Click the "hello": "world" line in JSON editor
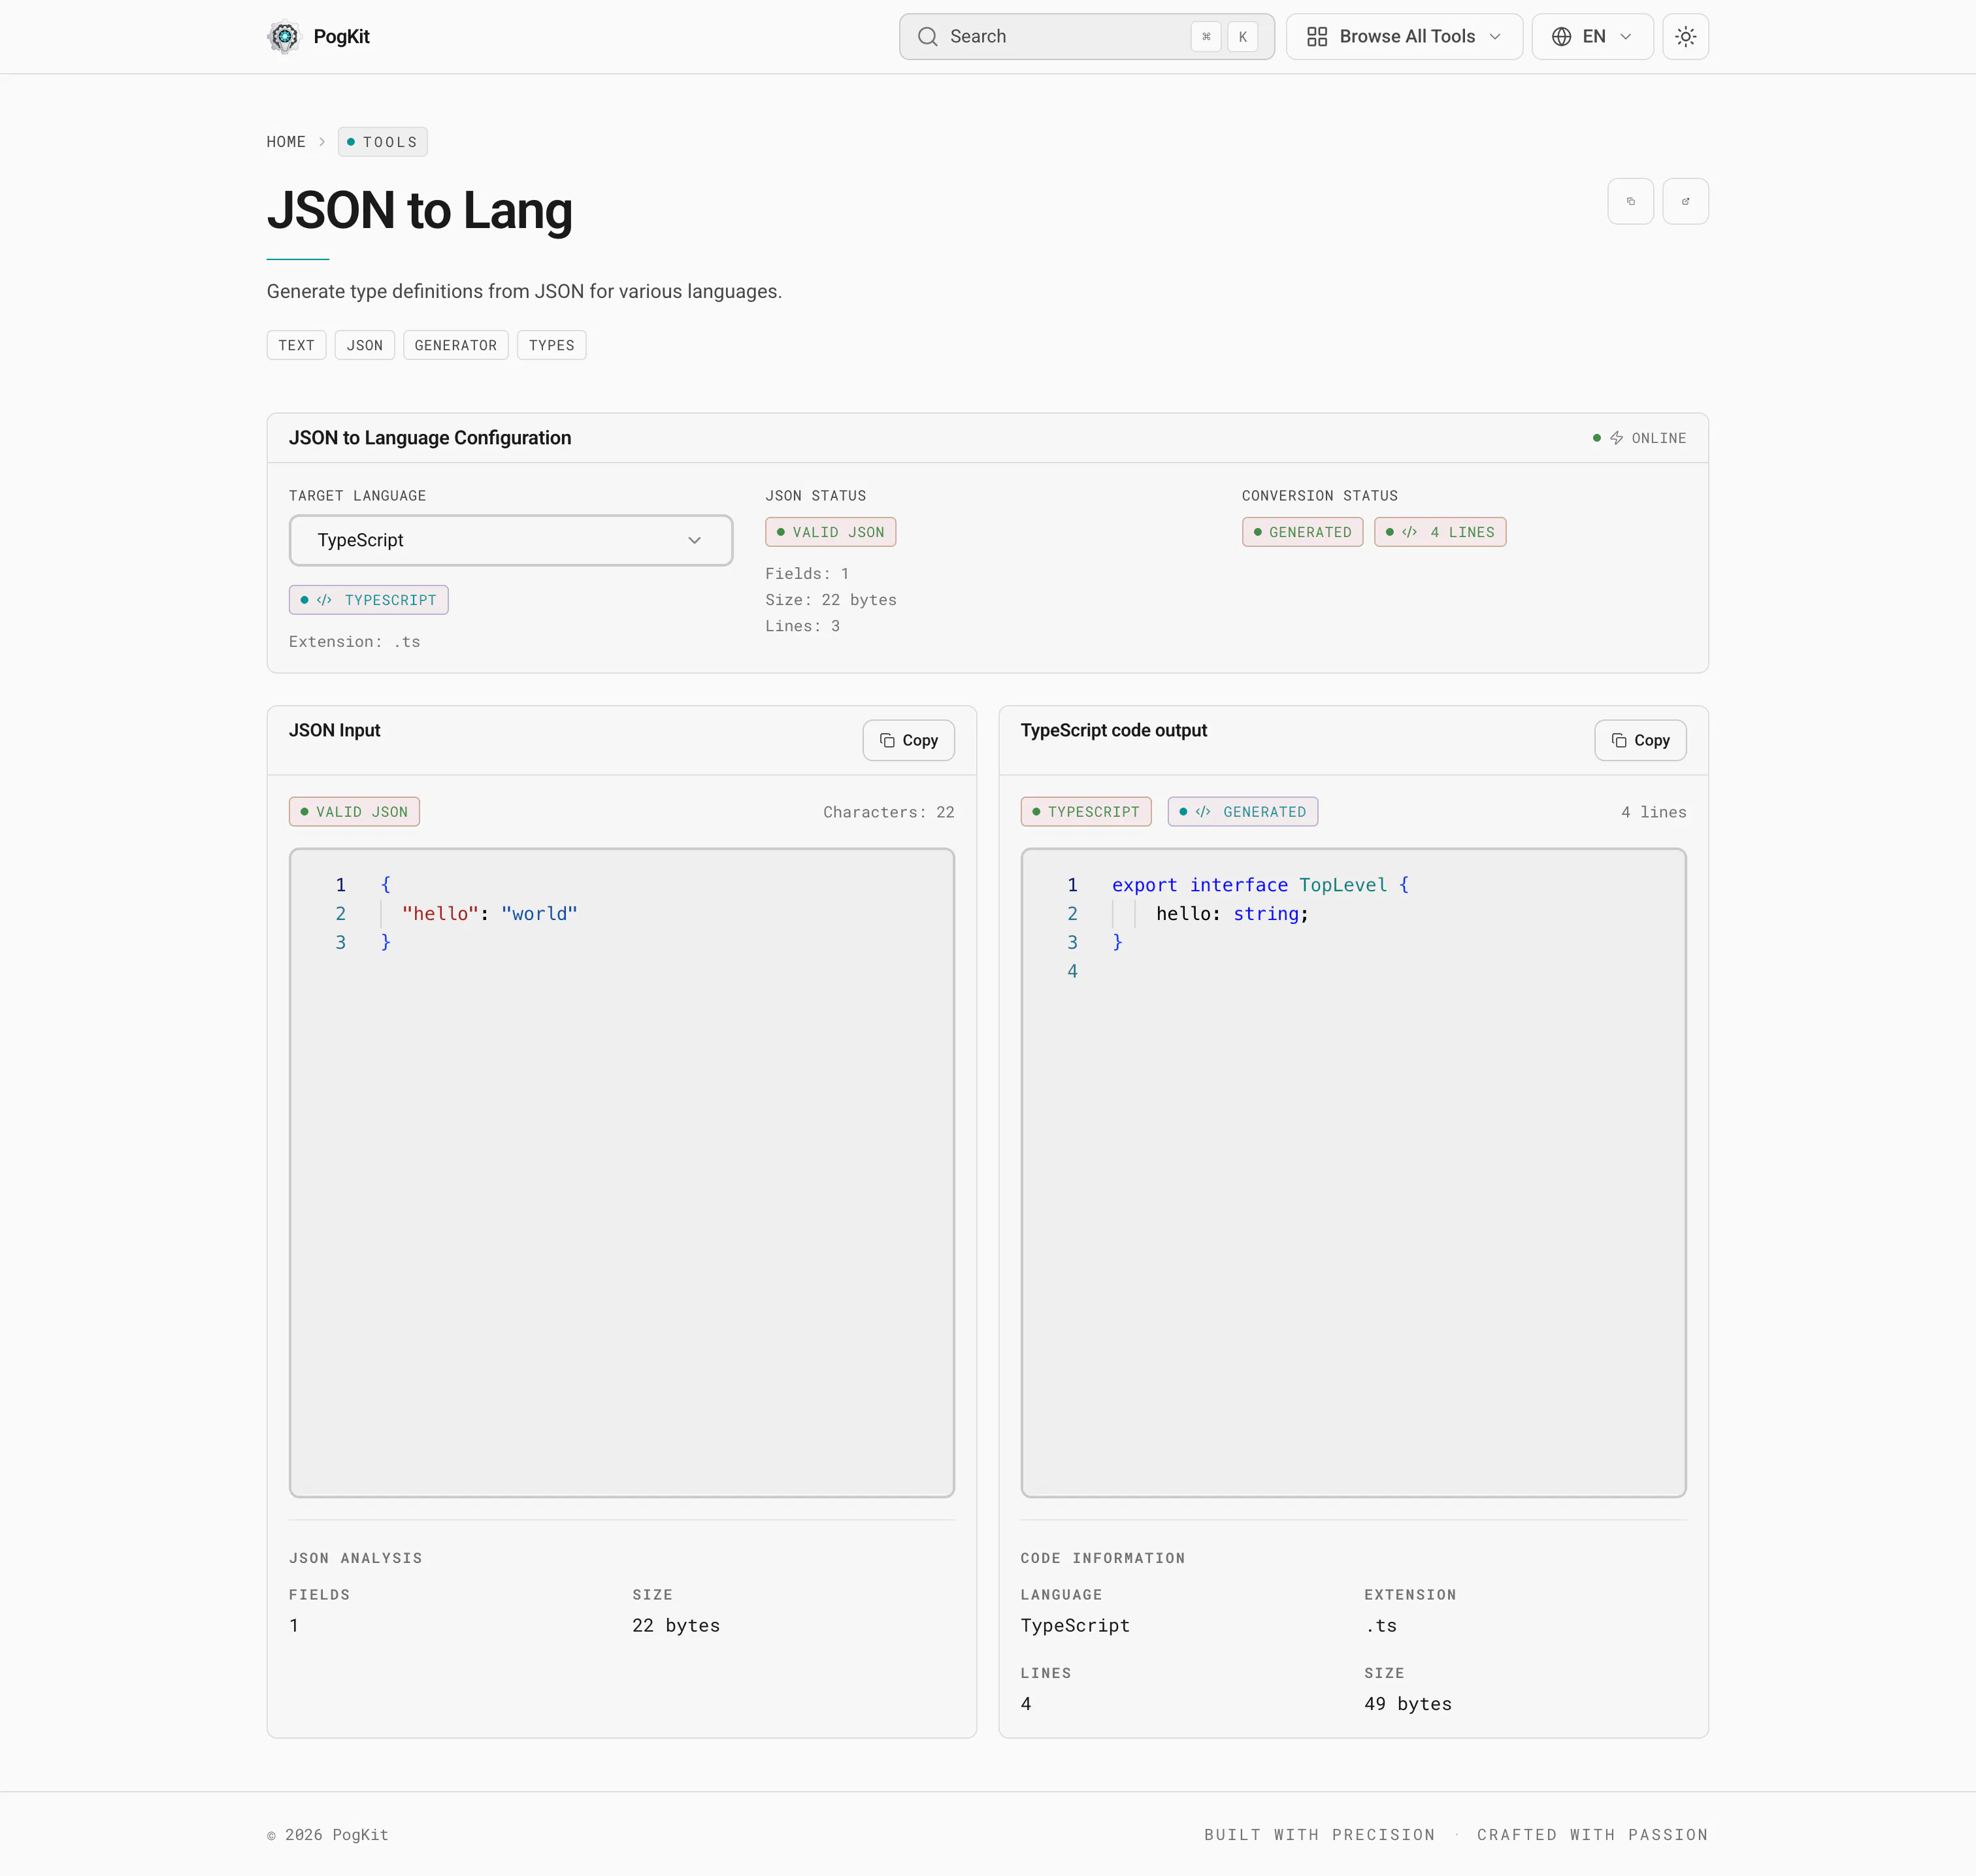 489,914
